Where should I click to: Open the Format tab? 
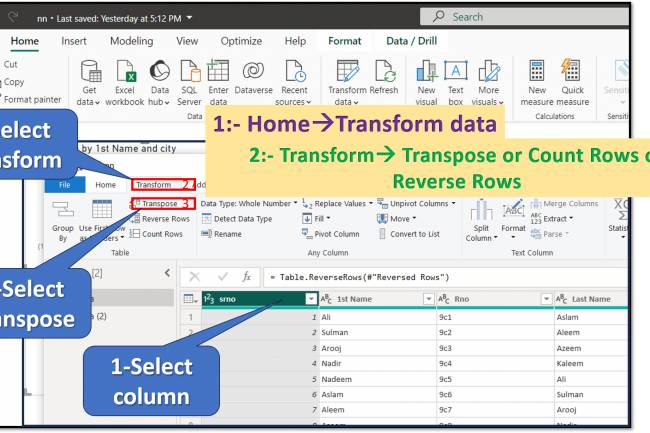344,41
